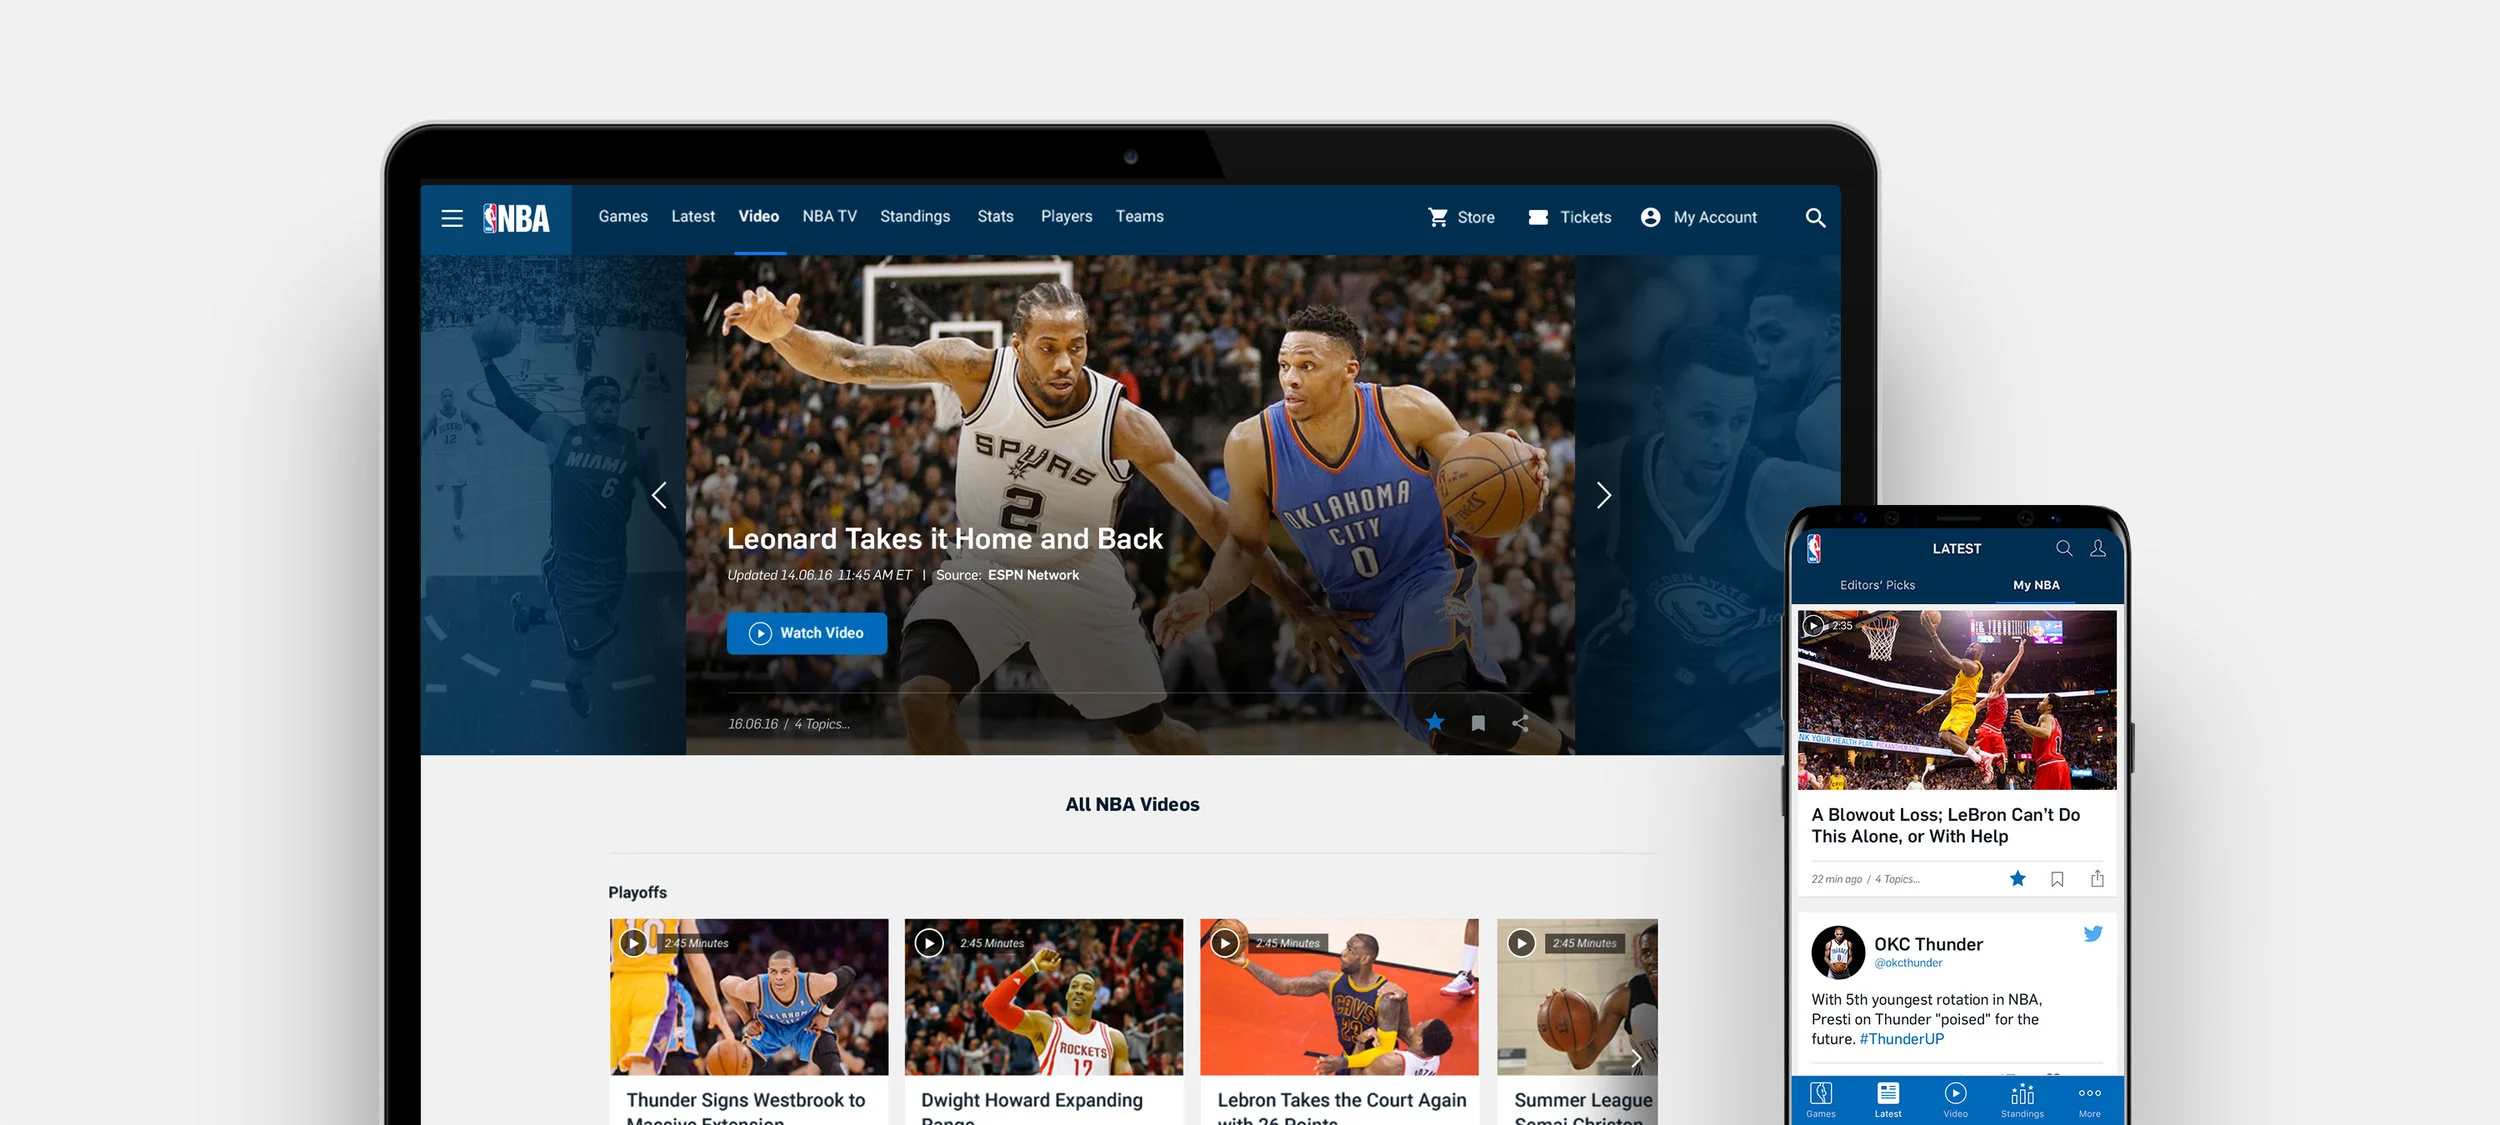Go to previous hero slide arrow
2500x1125 pixels.
pos(659,495)
